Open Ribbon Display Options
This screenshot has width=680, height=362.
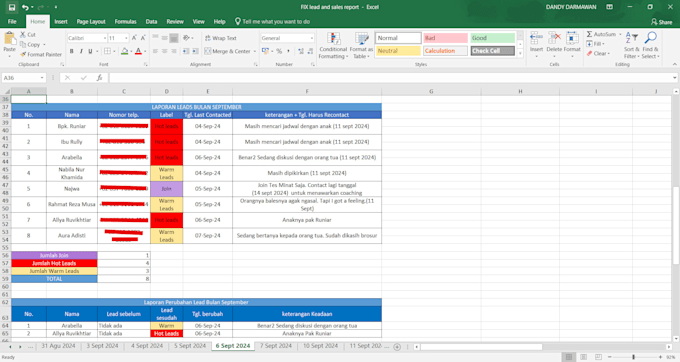(x=610, y=7)
